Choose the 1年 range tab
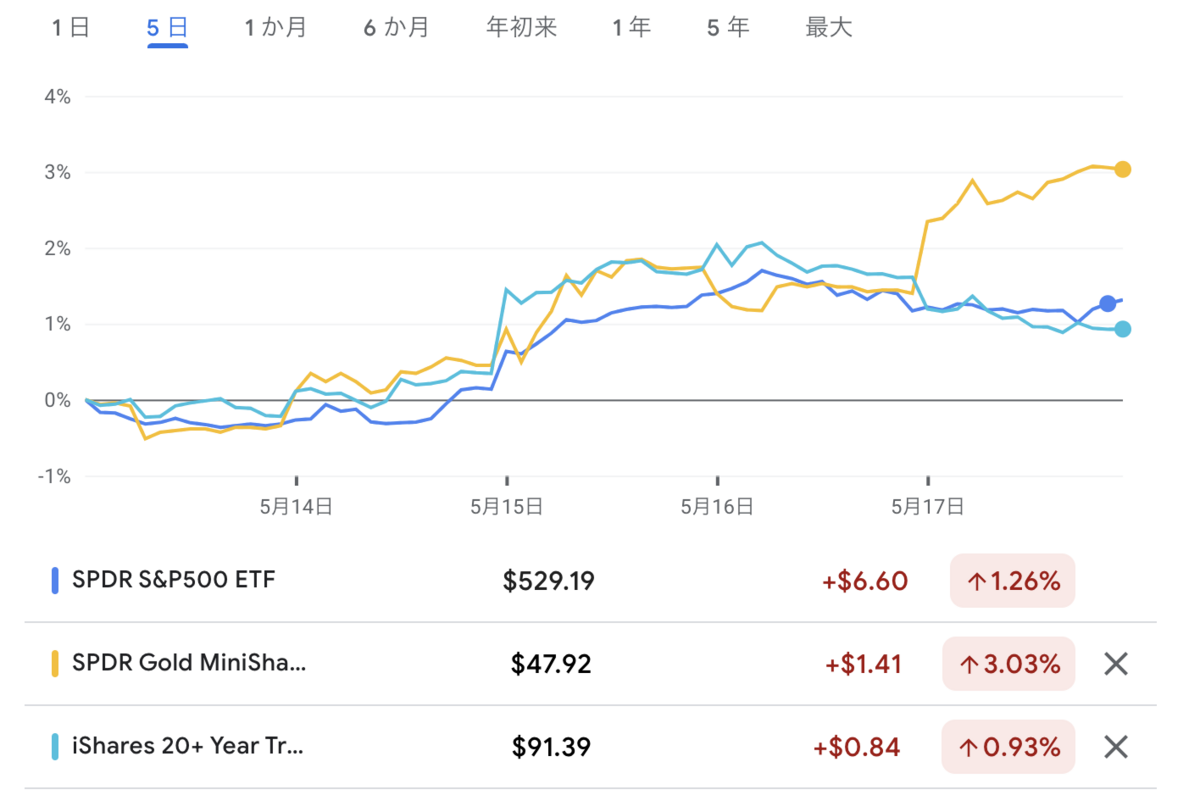Screen dimensions: 1200x812 pyautogui.click(x=632, y=28)
